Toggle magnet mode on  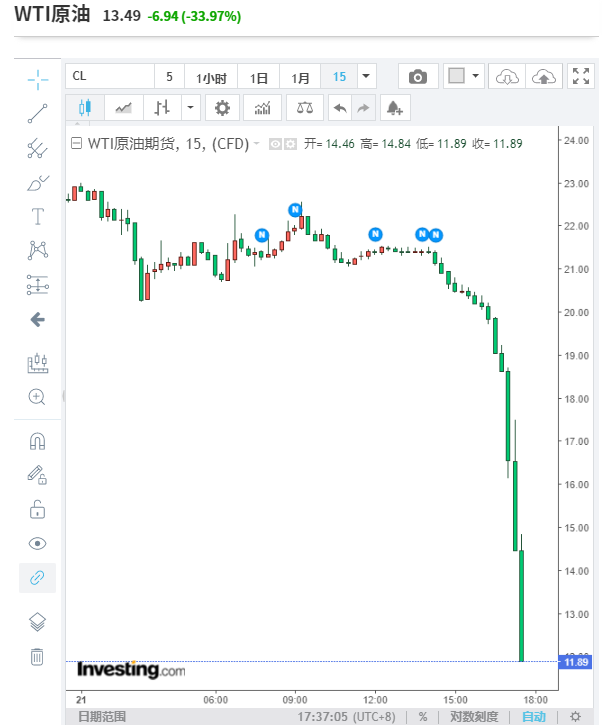pyautogui.click(x=37, y=441)
